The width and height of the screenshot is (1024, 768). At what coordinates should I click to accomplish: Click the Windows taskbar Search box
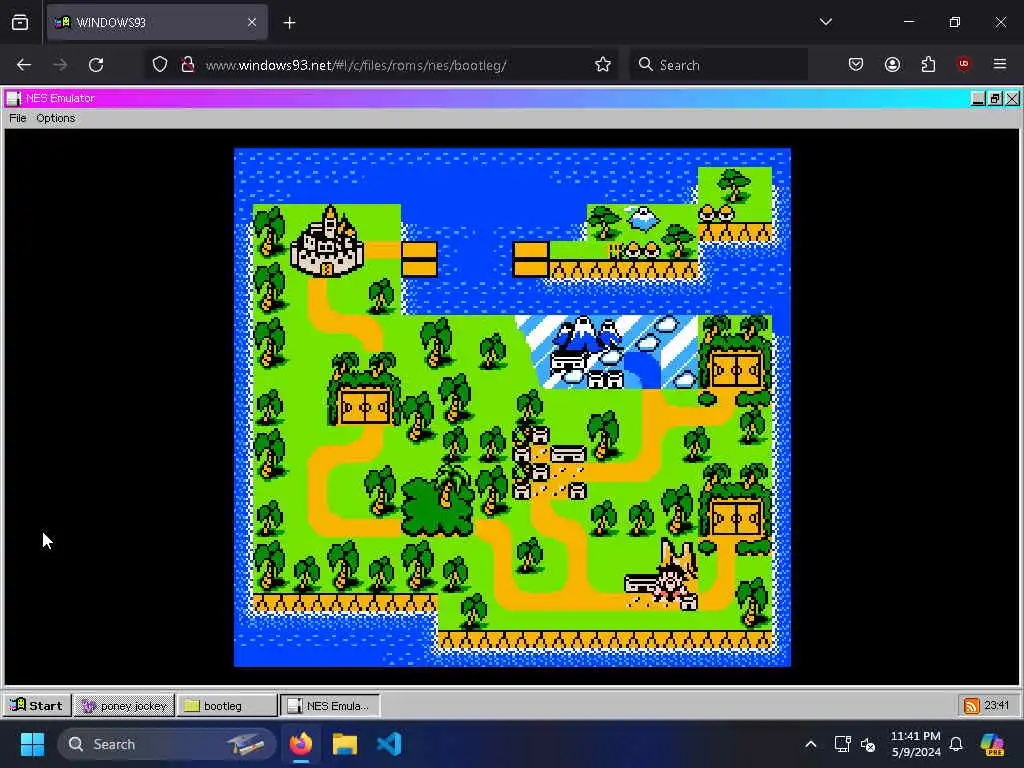(x=166, y=744)
